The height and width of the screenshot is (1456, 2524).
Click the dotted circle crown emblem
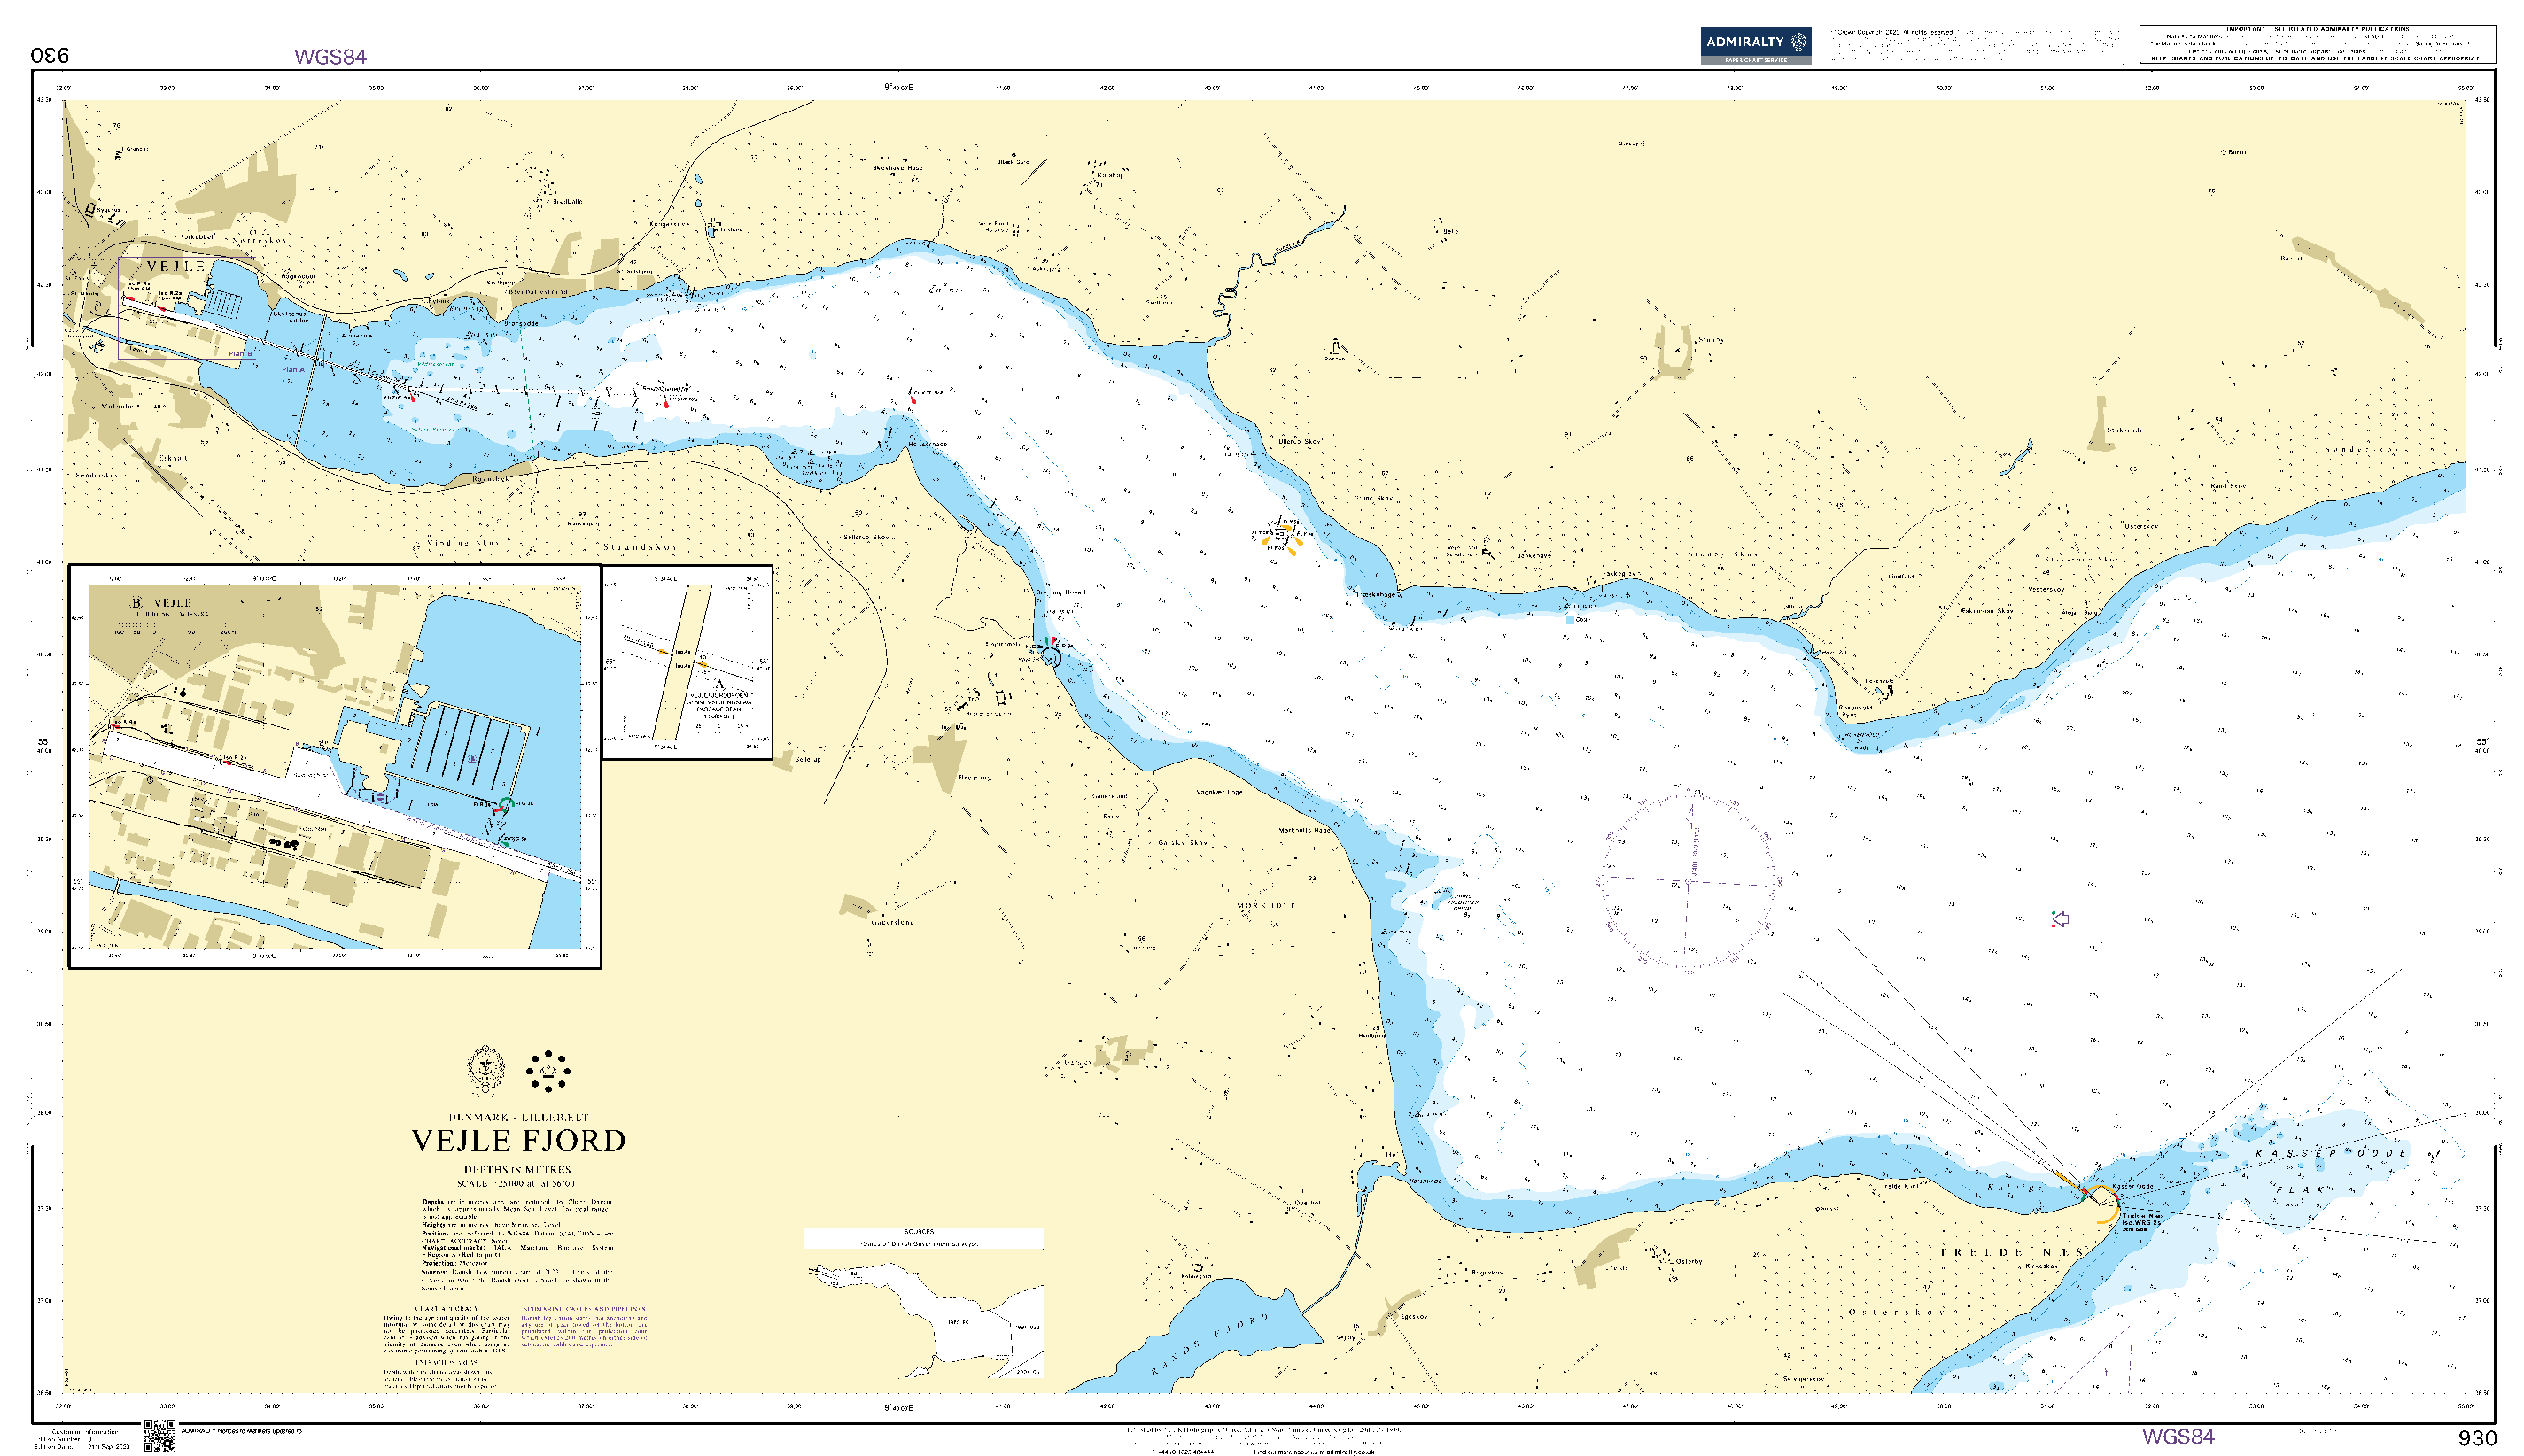pos(548,1071)
